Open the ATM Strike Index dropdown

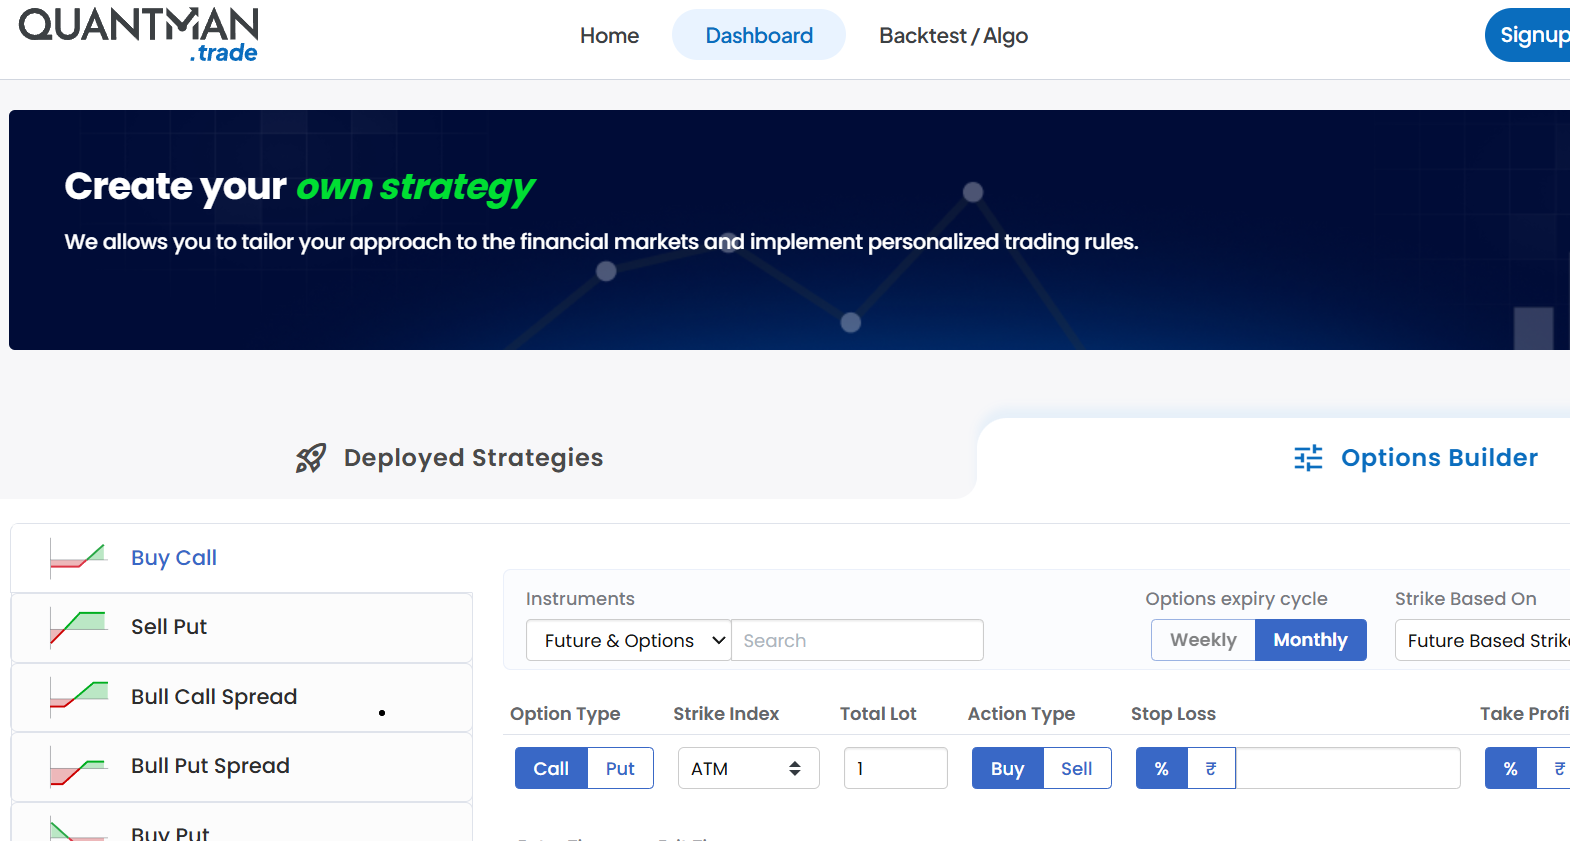tap(748, 768)
